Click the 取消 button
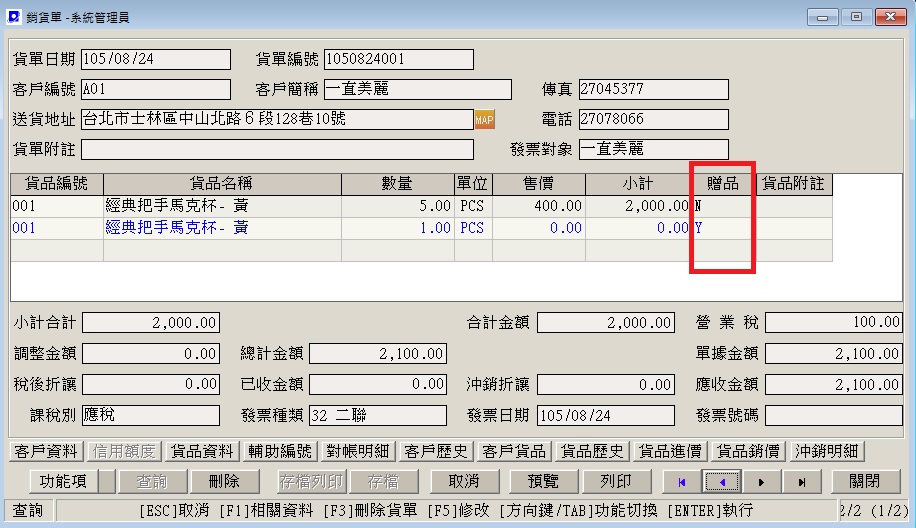Image resolution: width=916 pixels, height=528 pixels. 464,482
